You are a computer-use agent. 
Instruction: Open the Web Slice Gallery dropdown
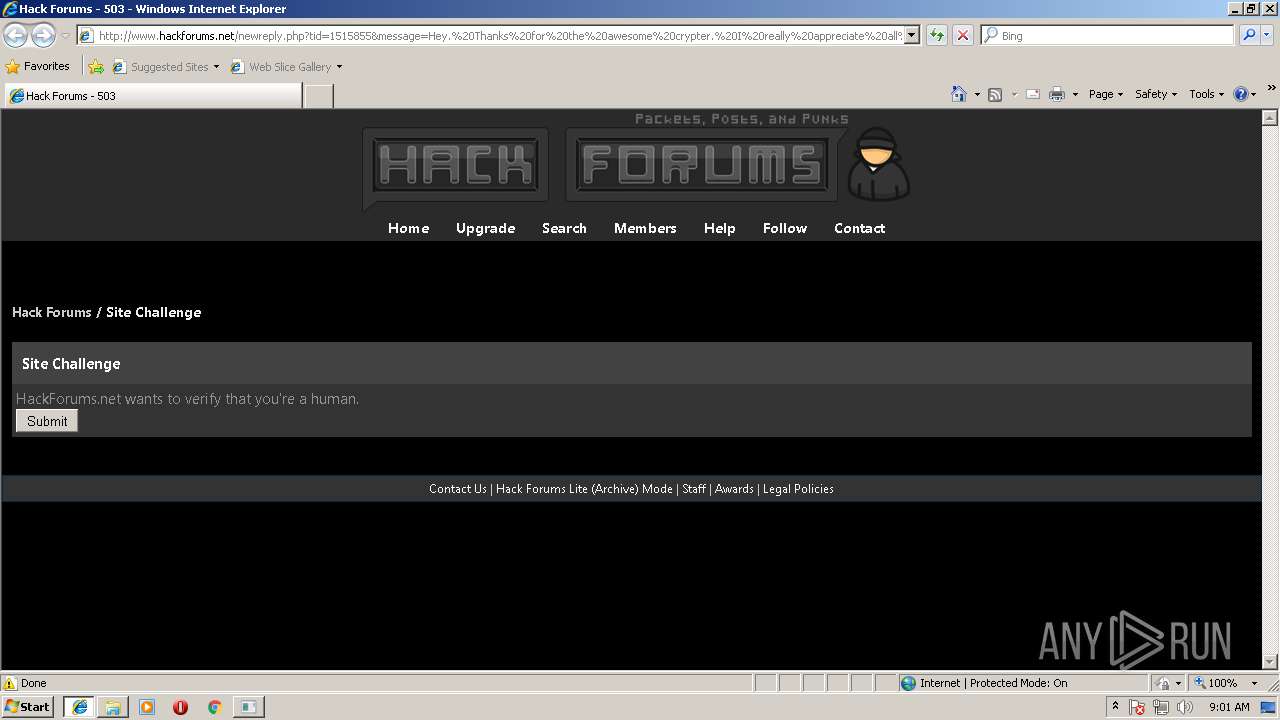pos(286,67)
